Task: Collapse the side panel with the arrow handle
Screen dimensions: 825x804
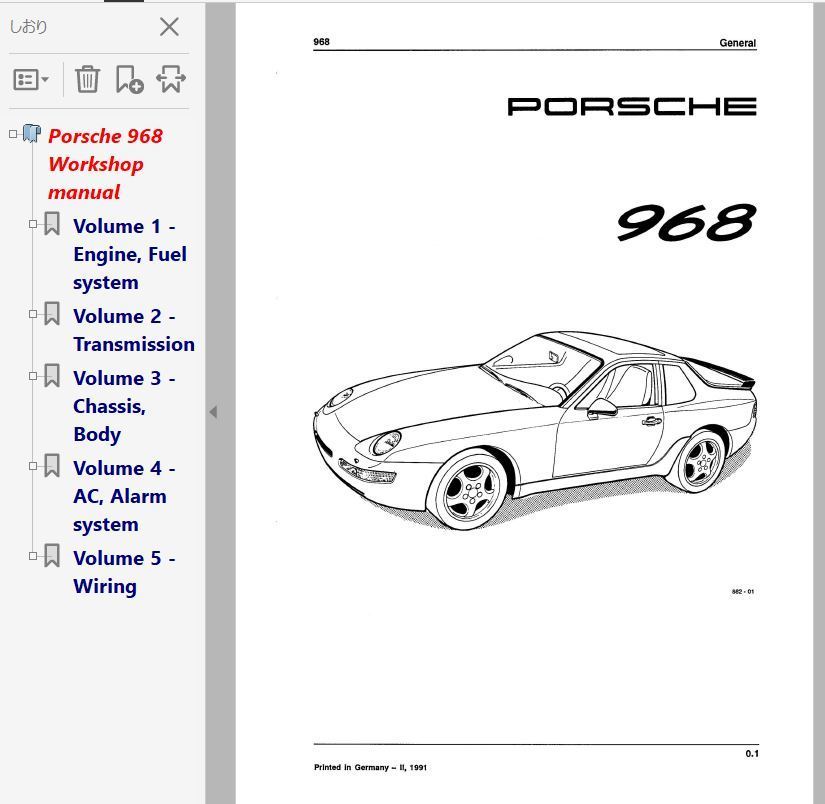Action: [213, 411]
